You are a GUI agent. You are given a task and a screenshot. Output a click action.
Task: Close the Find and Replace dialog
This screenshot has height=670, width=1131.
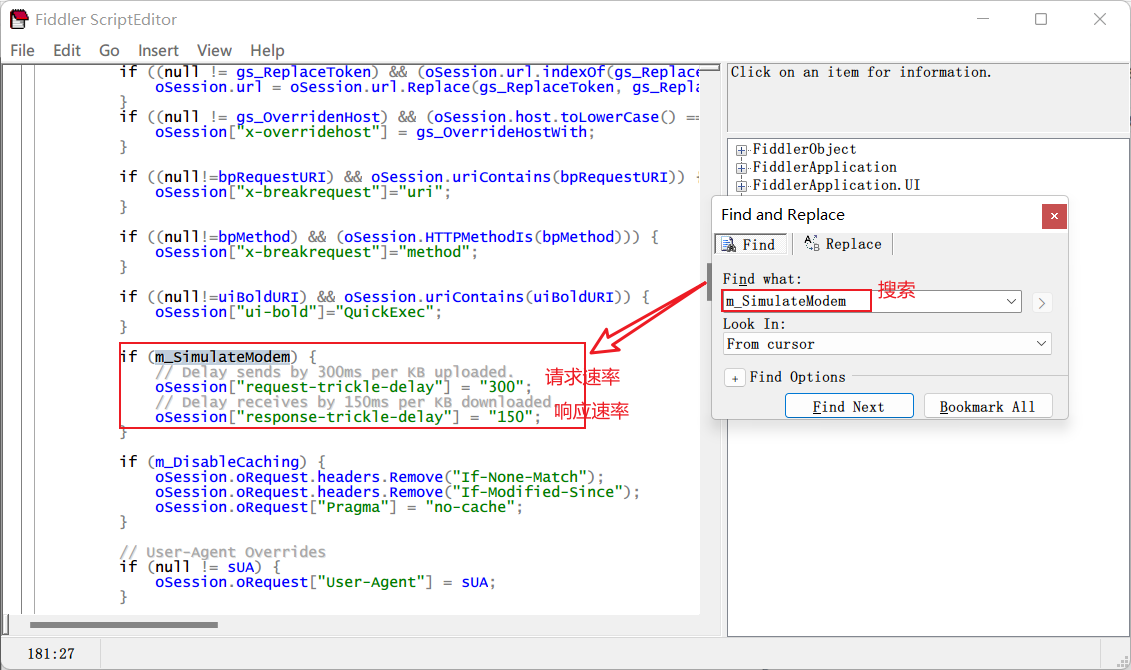click(1053, 215)
